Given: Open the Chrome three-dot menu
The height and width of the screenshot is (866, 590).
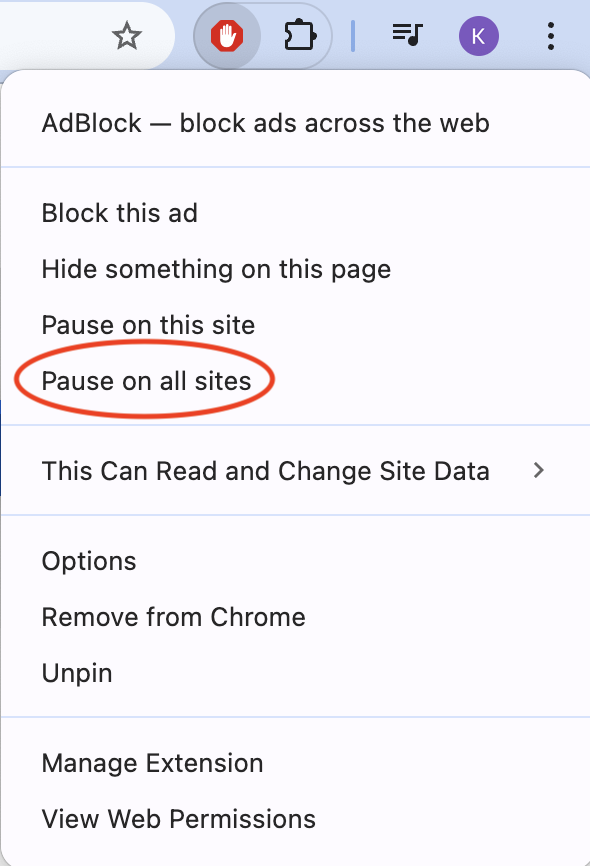Looking at the screenshot, I should pos(551,36).
